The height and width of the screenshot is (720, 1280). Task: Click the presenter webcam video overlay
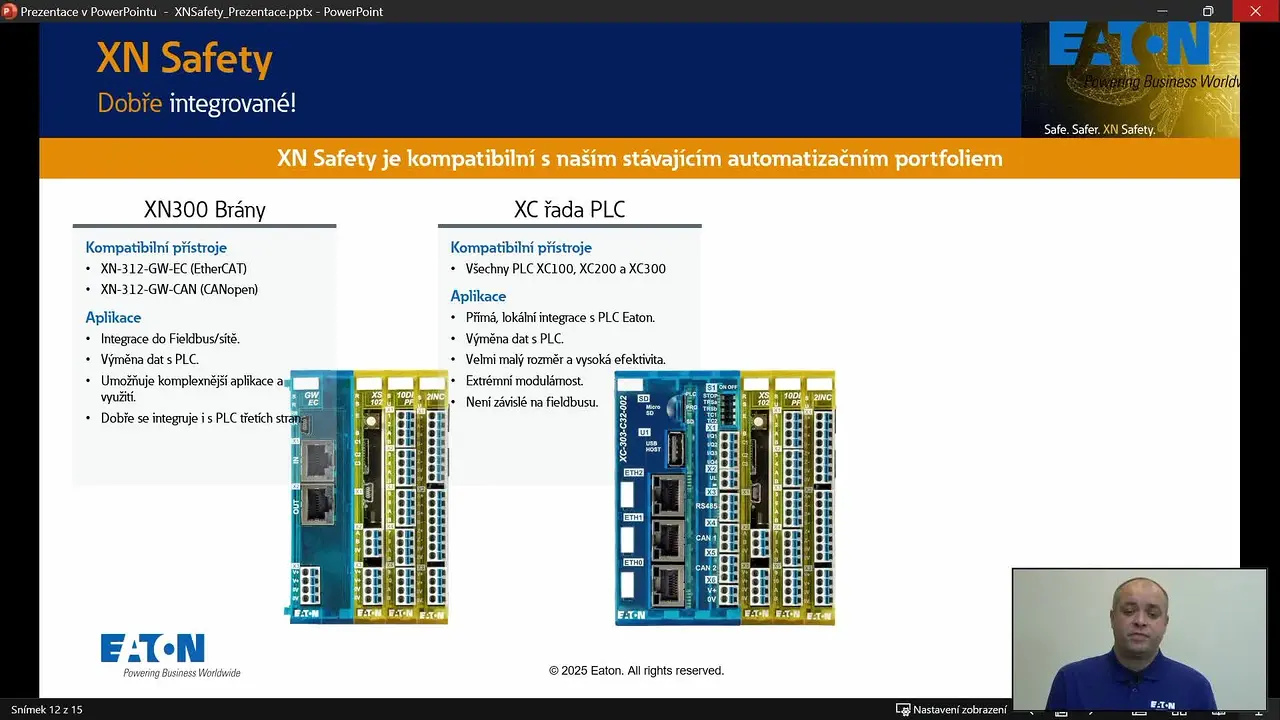pos(1139,639)
